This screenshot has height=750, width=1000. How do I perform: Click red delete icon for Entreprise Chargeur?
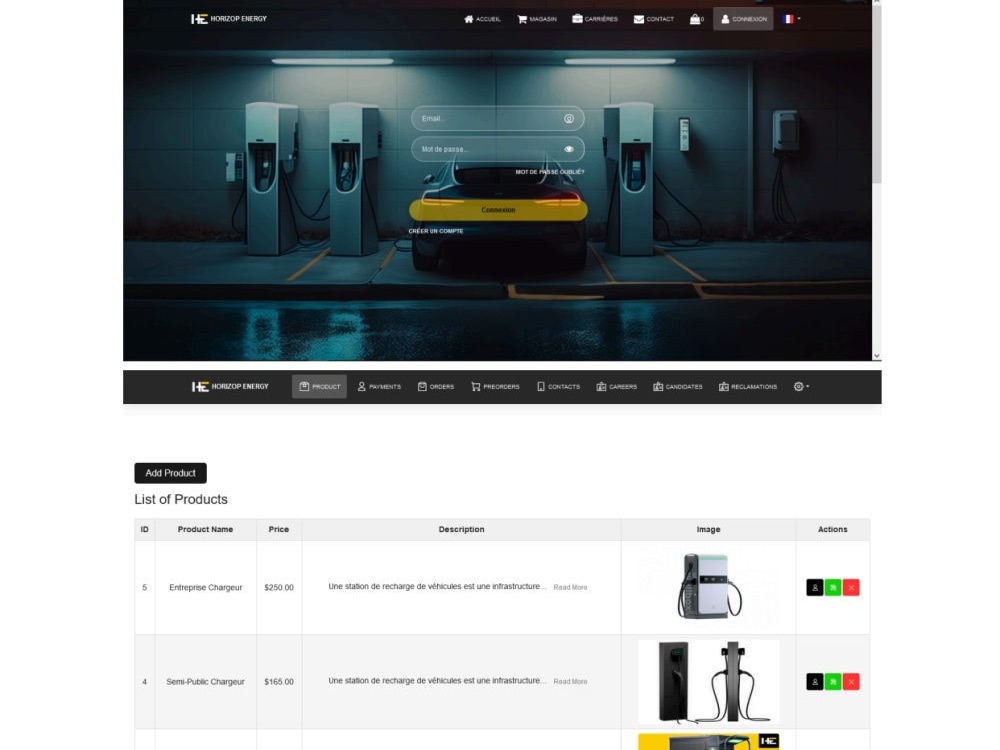(x=851, y=587)
